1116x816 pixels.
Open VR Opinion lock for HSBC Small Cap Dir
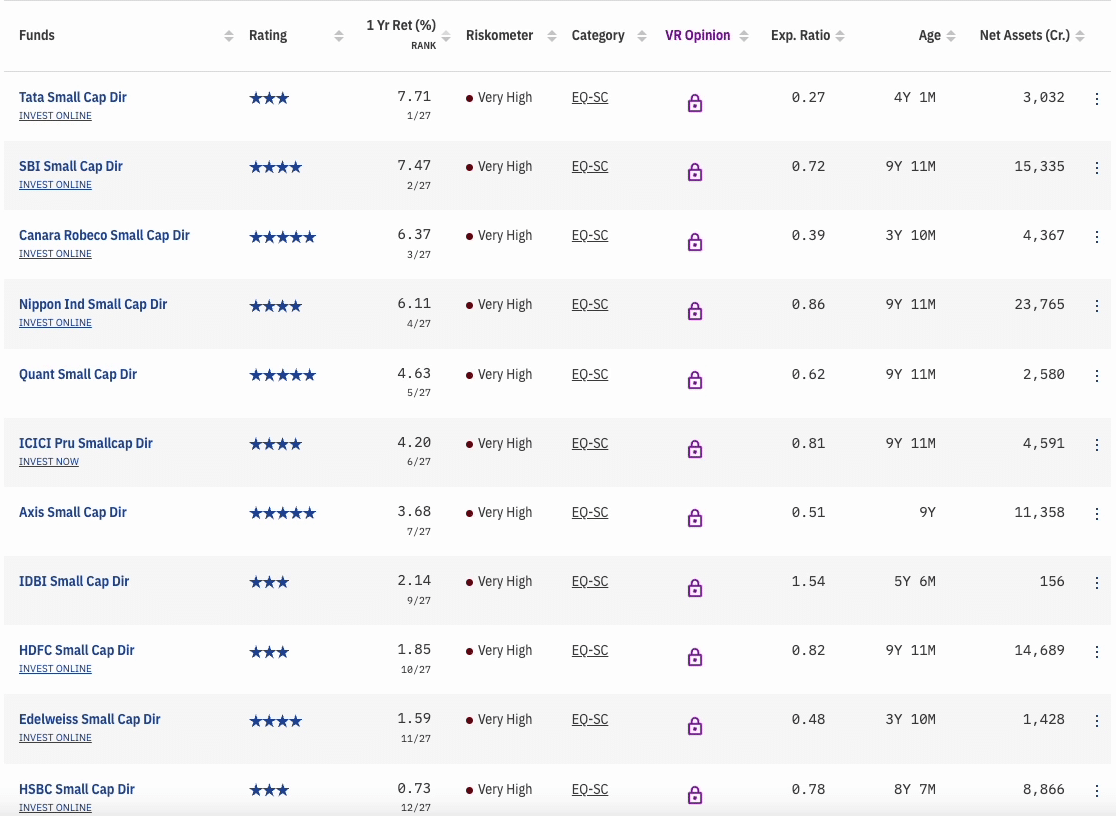(x=695, y=795)
